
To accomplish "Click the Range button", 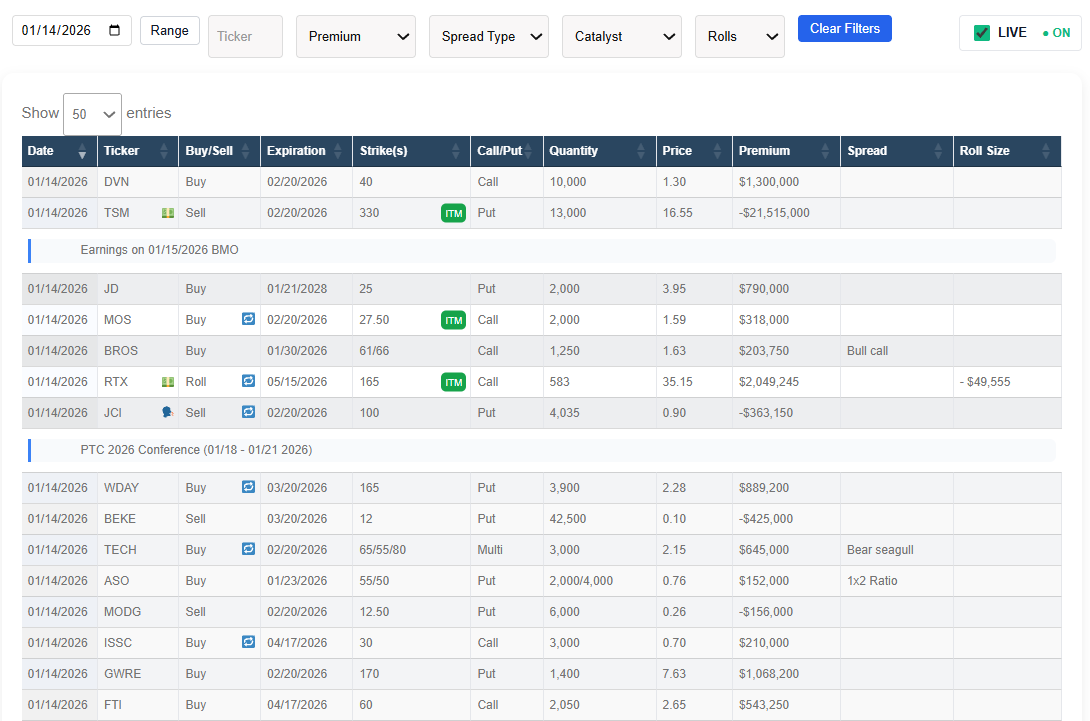I will coord(169,30).
